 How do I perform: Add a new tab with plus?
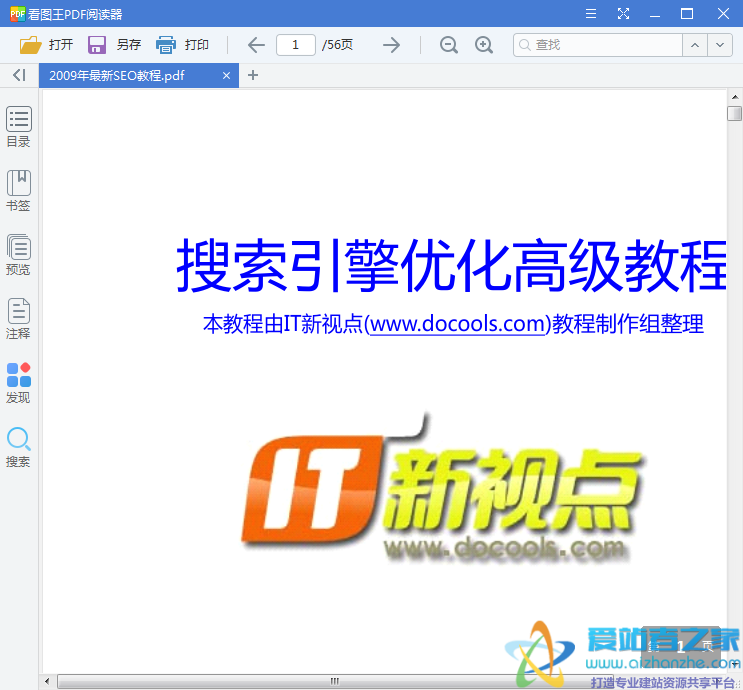(x=253, y=75)
